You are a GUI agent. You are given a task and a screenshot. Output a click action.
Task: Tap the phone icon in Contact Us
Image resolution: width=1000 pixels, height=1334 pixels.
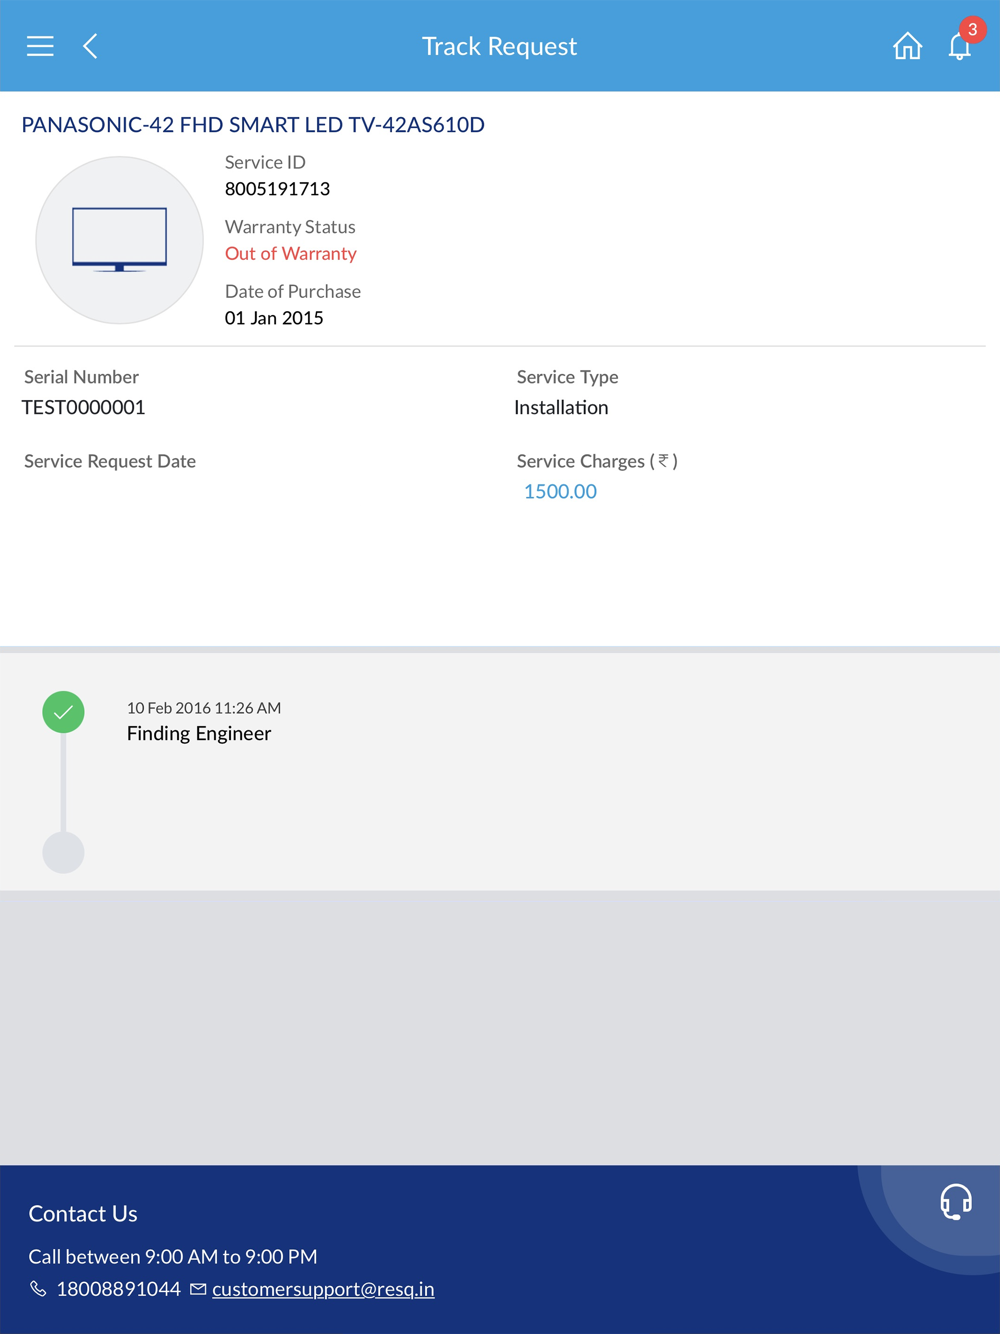[x=38, y=1289]
